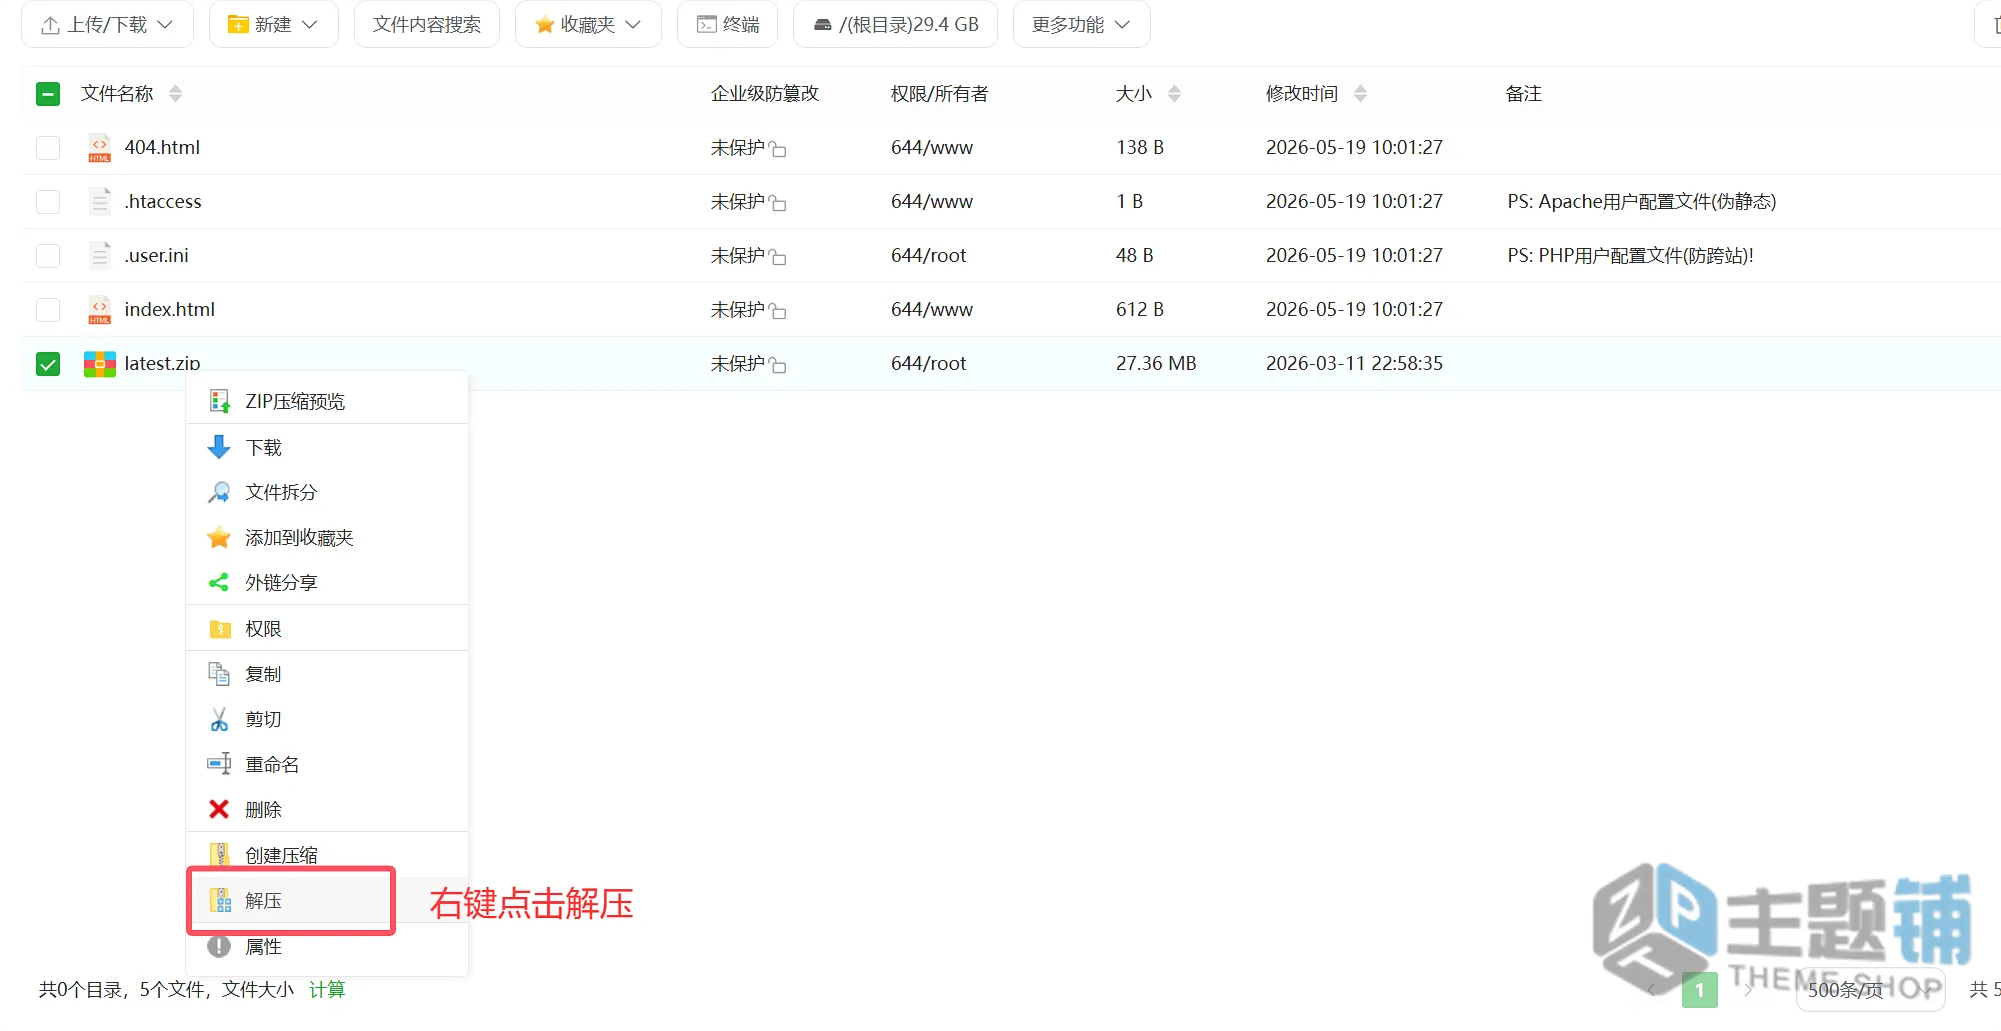Click the .htaccess file name
This screenshot has width=2001, height=1031.
pos(163,201)
